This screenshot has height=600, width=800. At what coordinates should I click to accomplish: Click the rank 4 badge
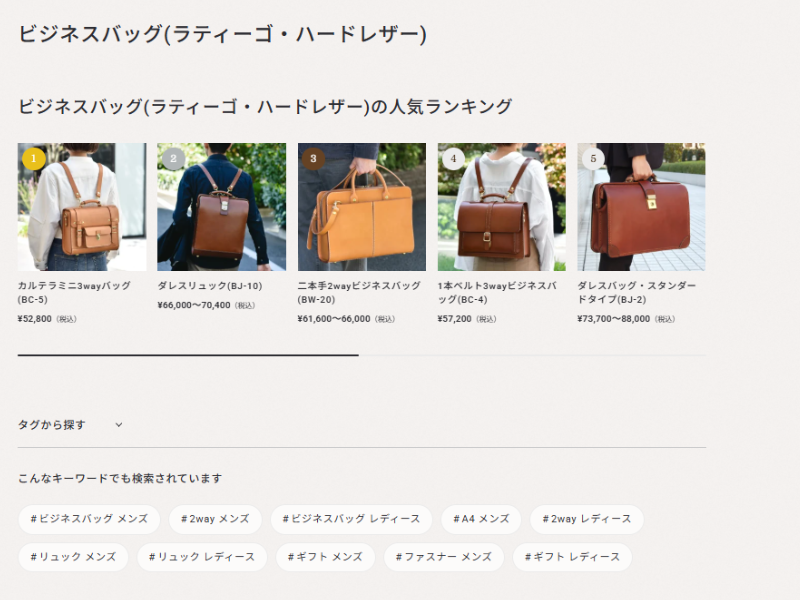[453, 159]
